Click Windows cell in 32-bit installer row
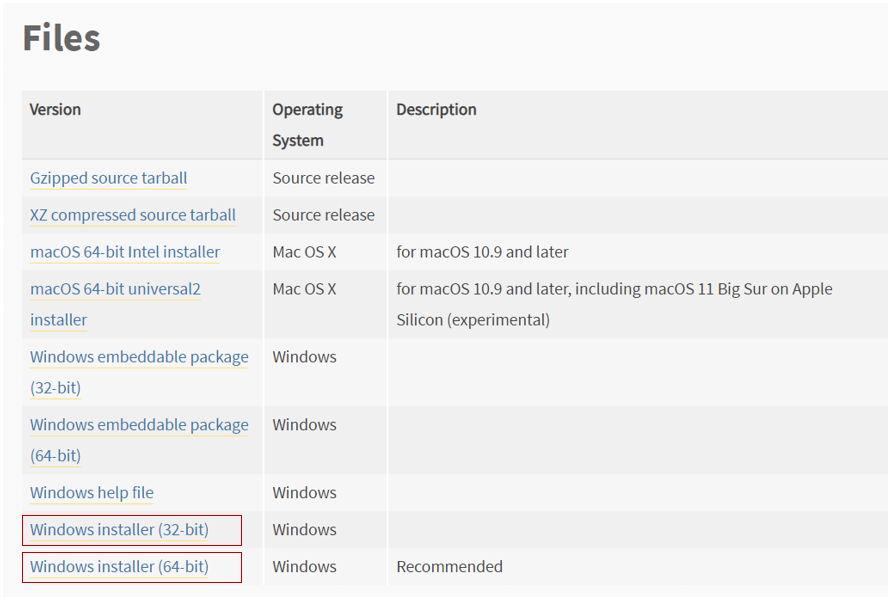This screenshot has width=891, height=597. click(305, 530)
